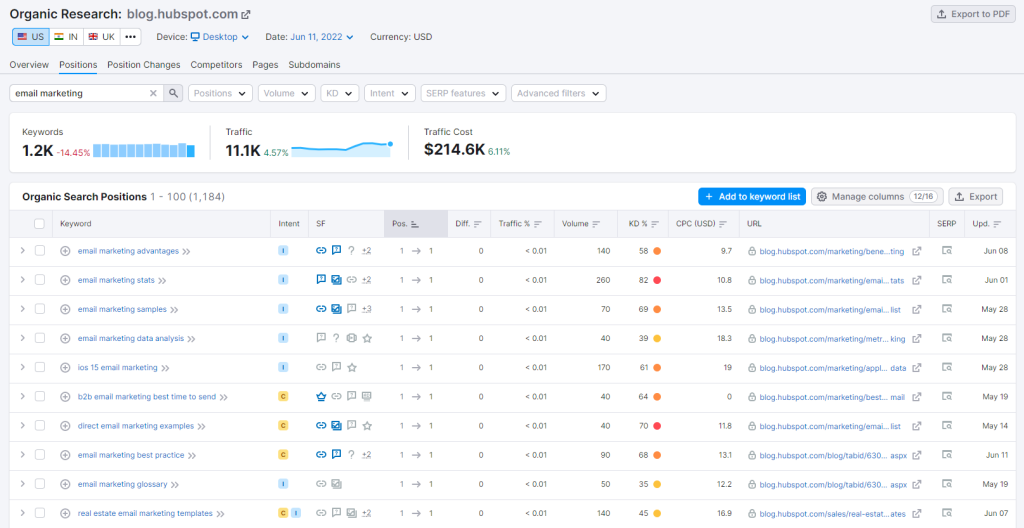
Task: Open the Advanced filters dropdown
Action: tap(558, 93)
